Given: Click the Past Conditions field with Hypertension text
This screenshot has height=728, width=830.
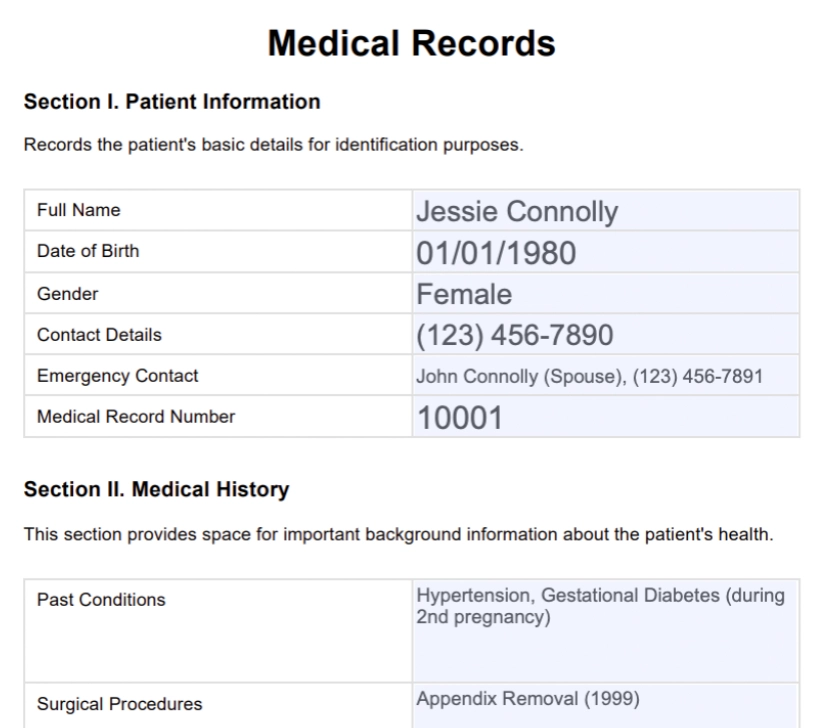Looking at the screenshot, I should click(x=606, y=631).
